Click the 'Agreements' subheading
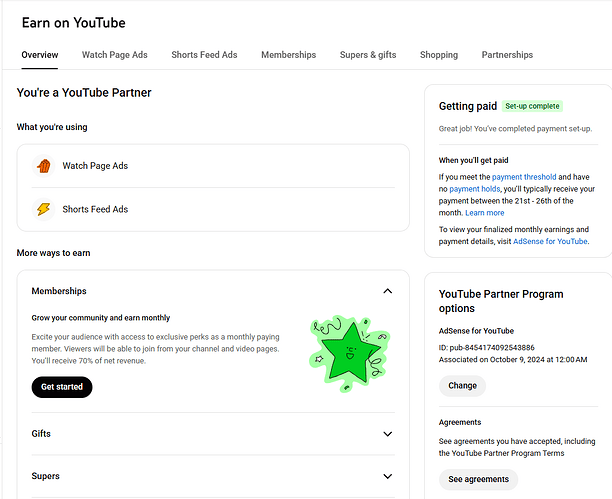This screenshot has height=499, width=612. (x=460, y=422)
